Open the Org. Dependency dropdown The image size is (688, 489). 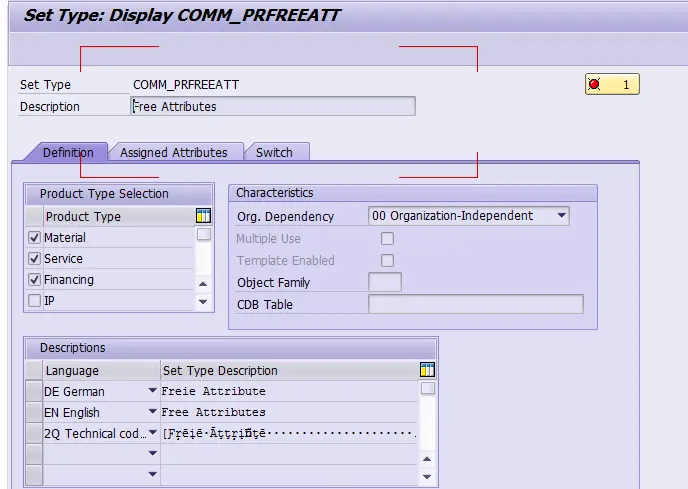coord(561,216)
